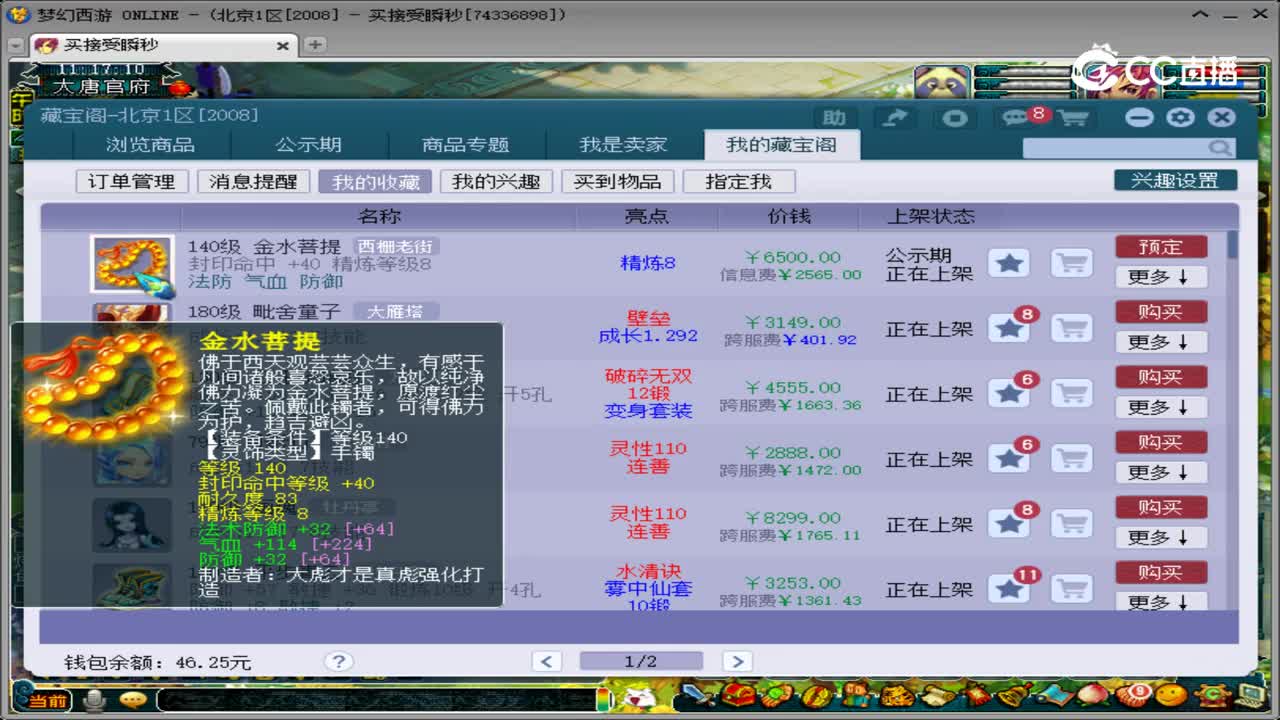Click 预定 for the 金水菩提 item
The height and width of the screenshot is (720, 1280).
[1161, 247]
